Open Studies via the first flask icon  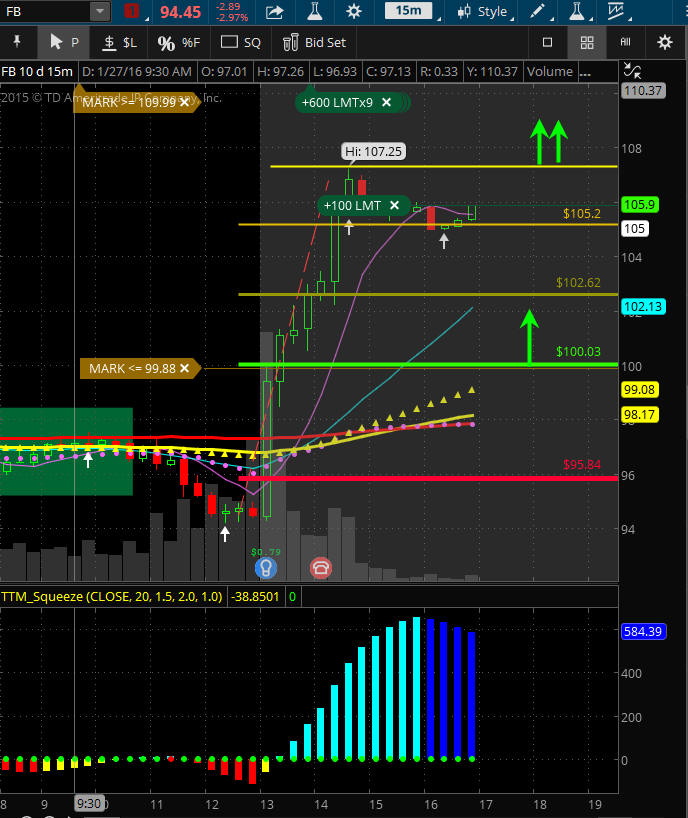(x=315, y=11)
